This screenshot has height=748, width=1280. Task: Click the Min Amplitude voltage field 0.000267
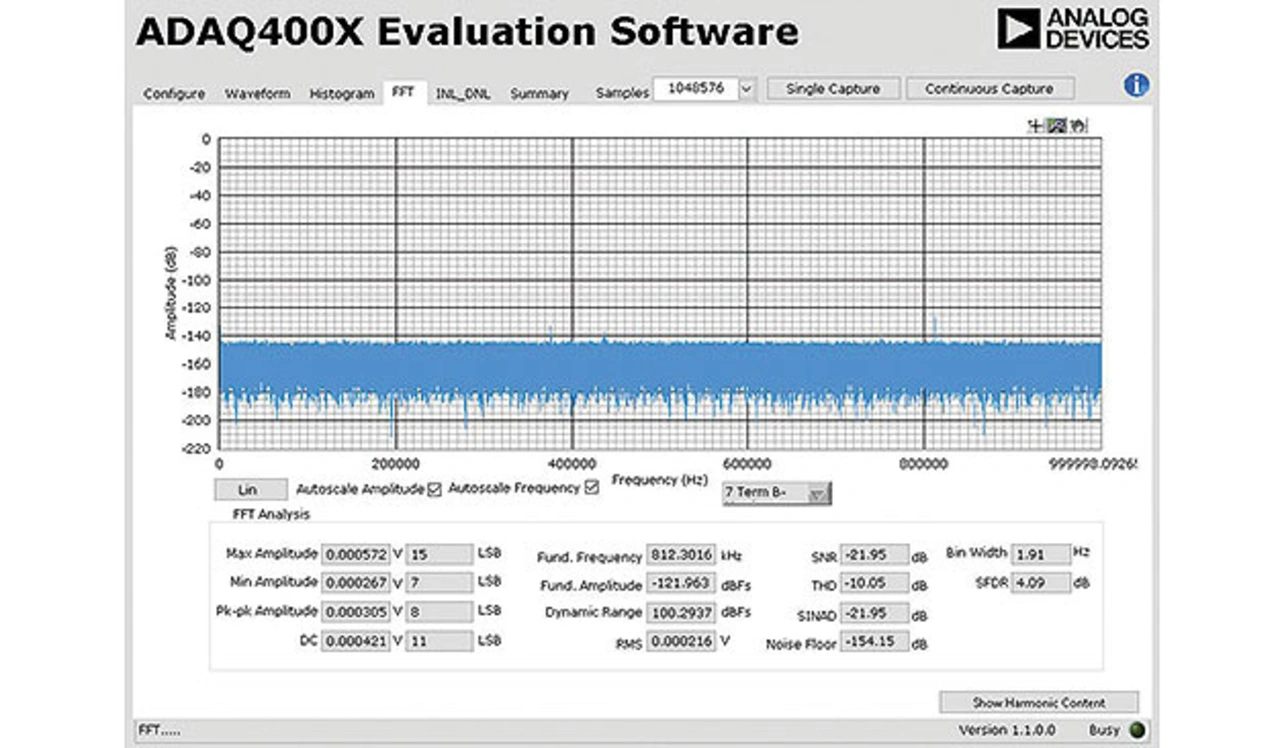tap(355, 582)
